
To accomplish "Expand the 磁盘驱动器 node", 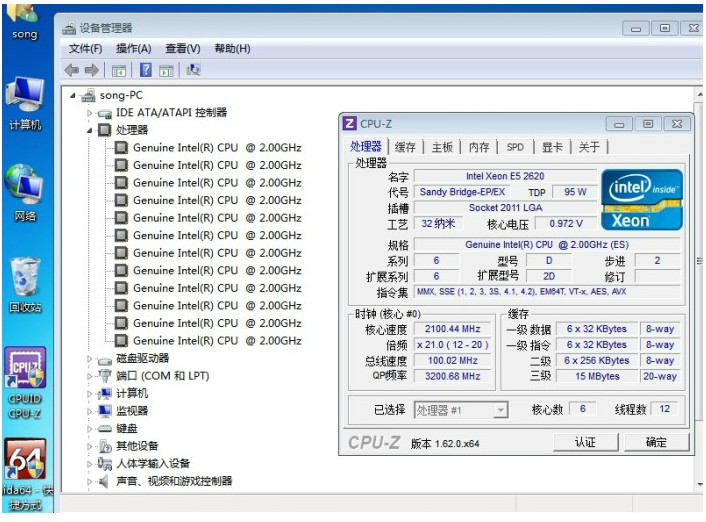I will pos(89,359).
